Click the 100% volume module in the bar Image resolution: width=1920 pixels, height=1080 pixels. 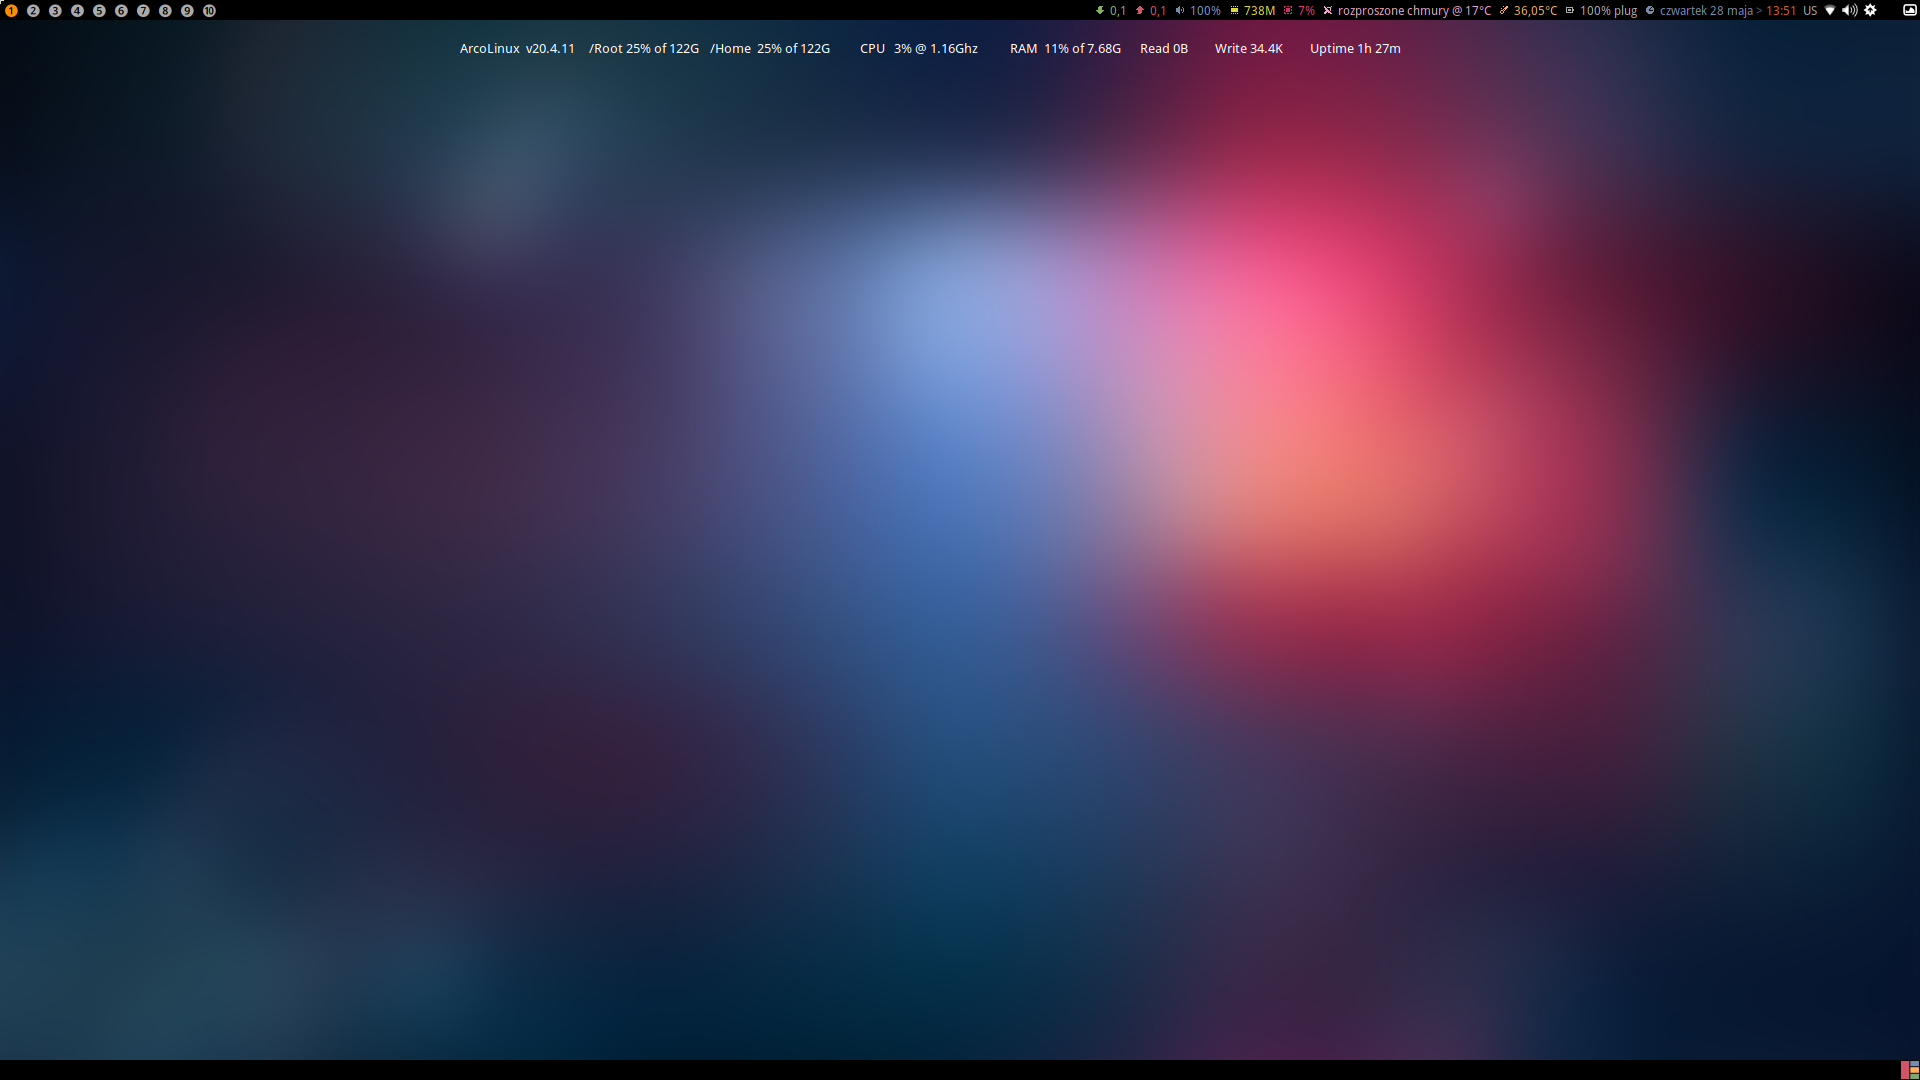point(1204,11)
